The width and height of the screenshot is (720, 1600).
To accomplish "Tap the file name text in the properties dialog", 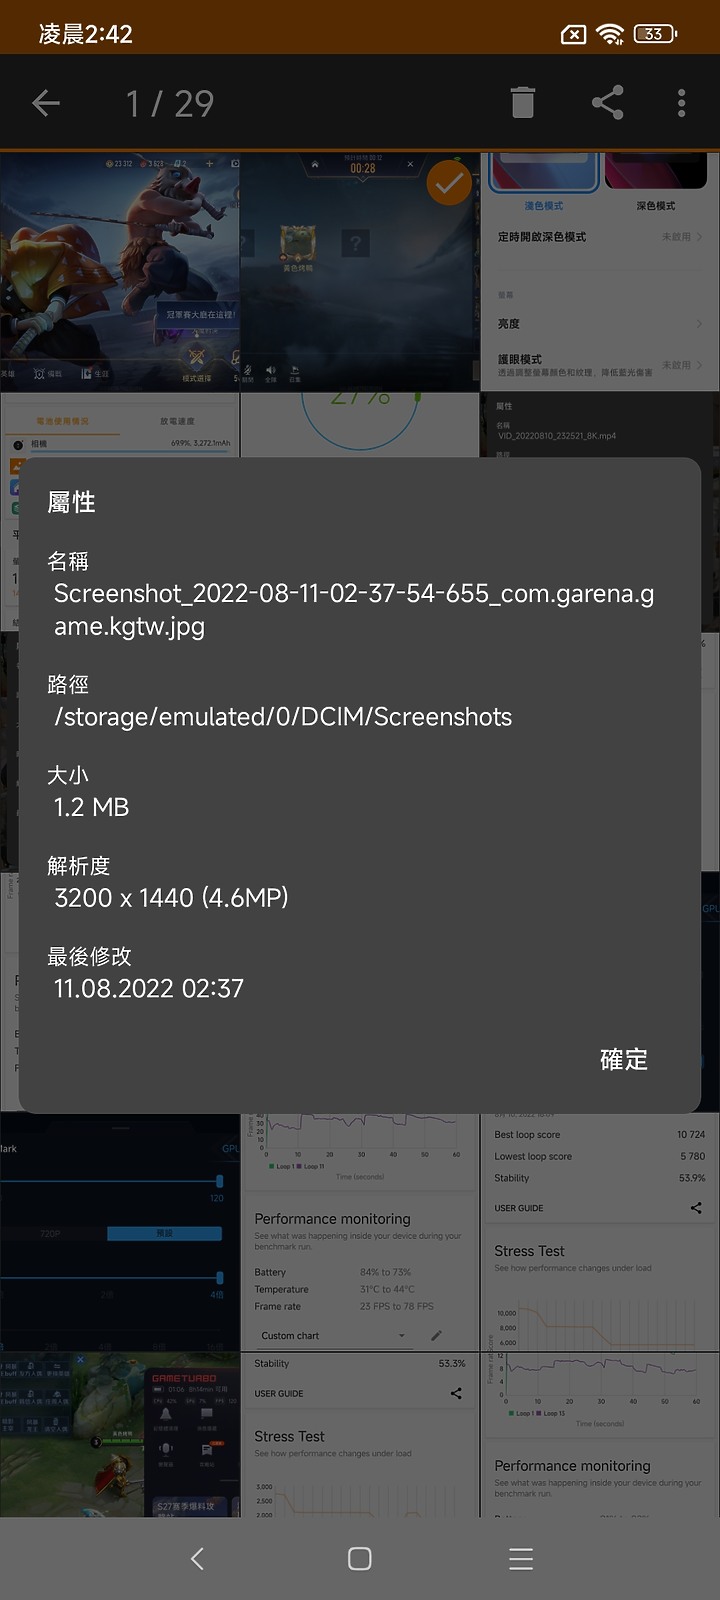I will click(x=354, y=609).
